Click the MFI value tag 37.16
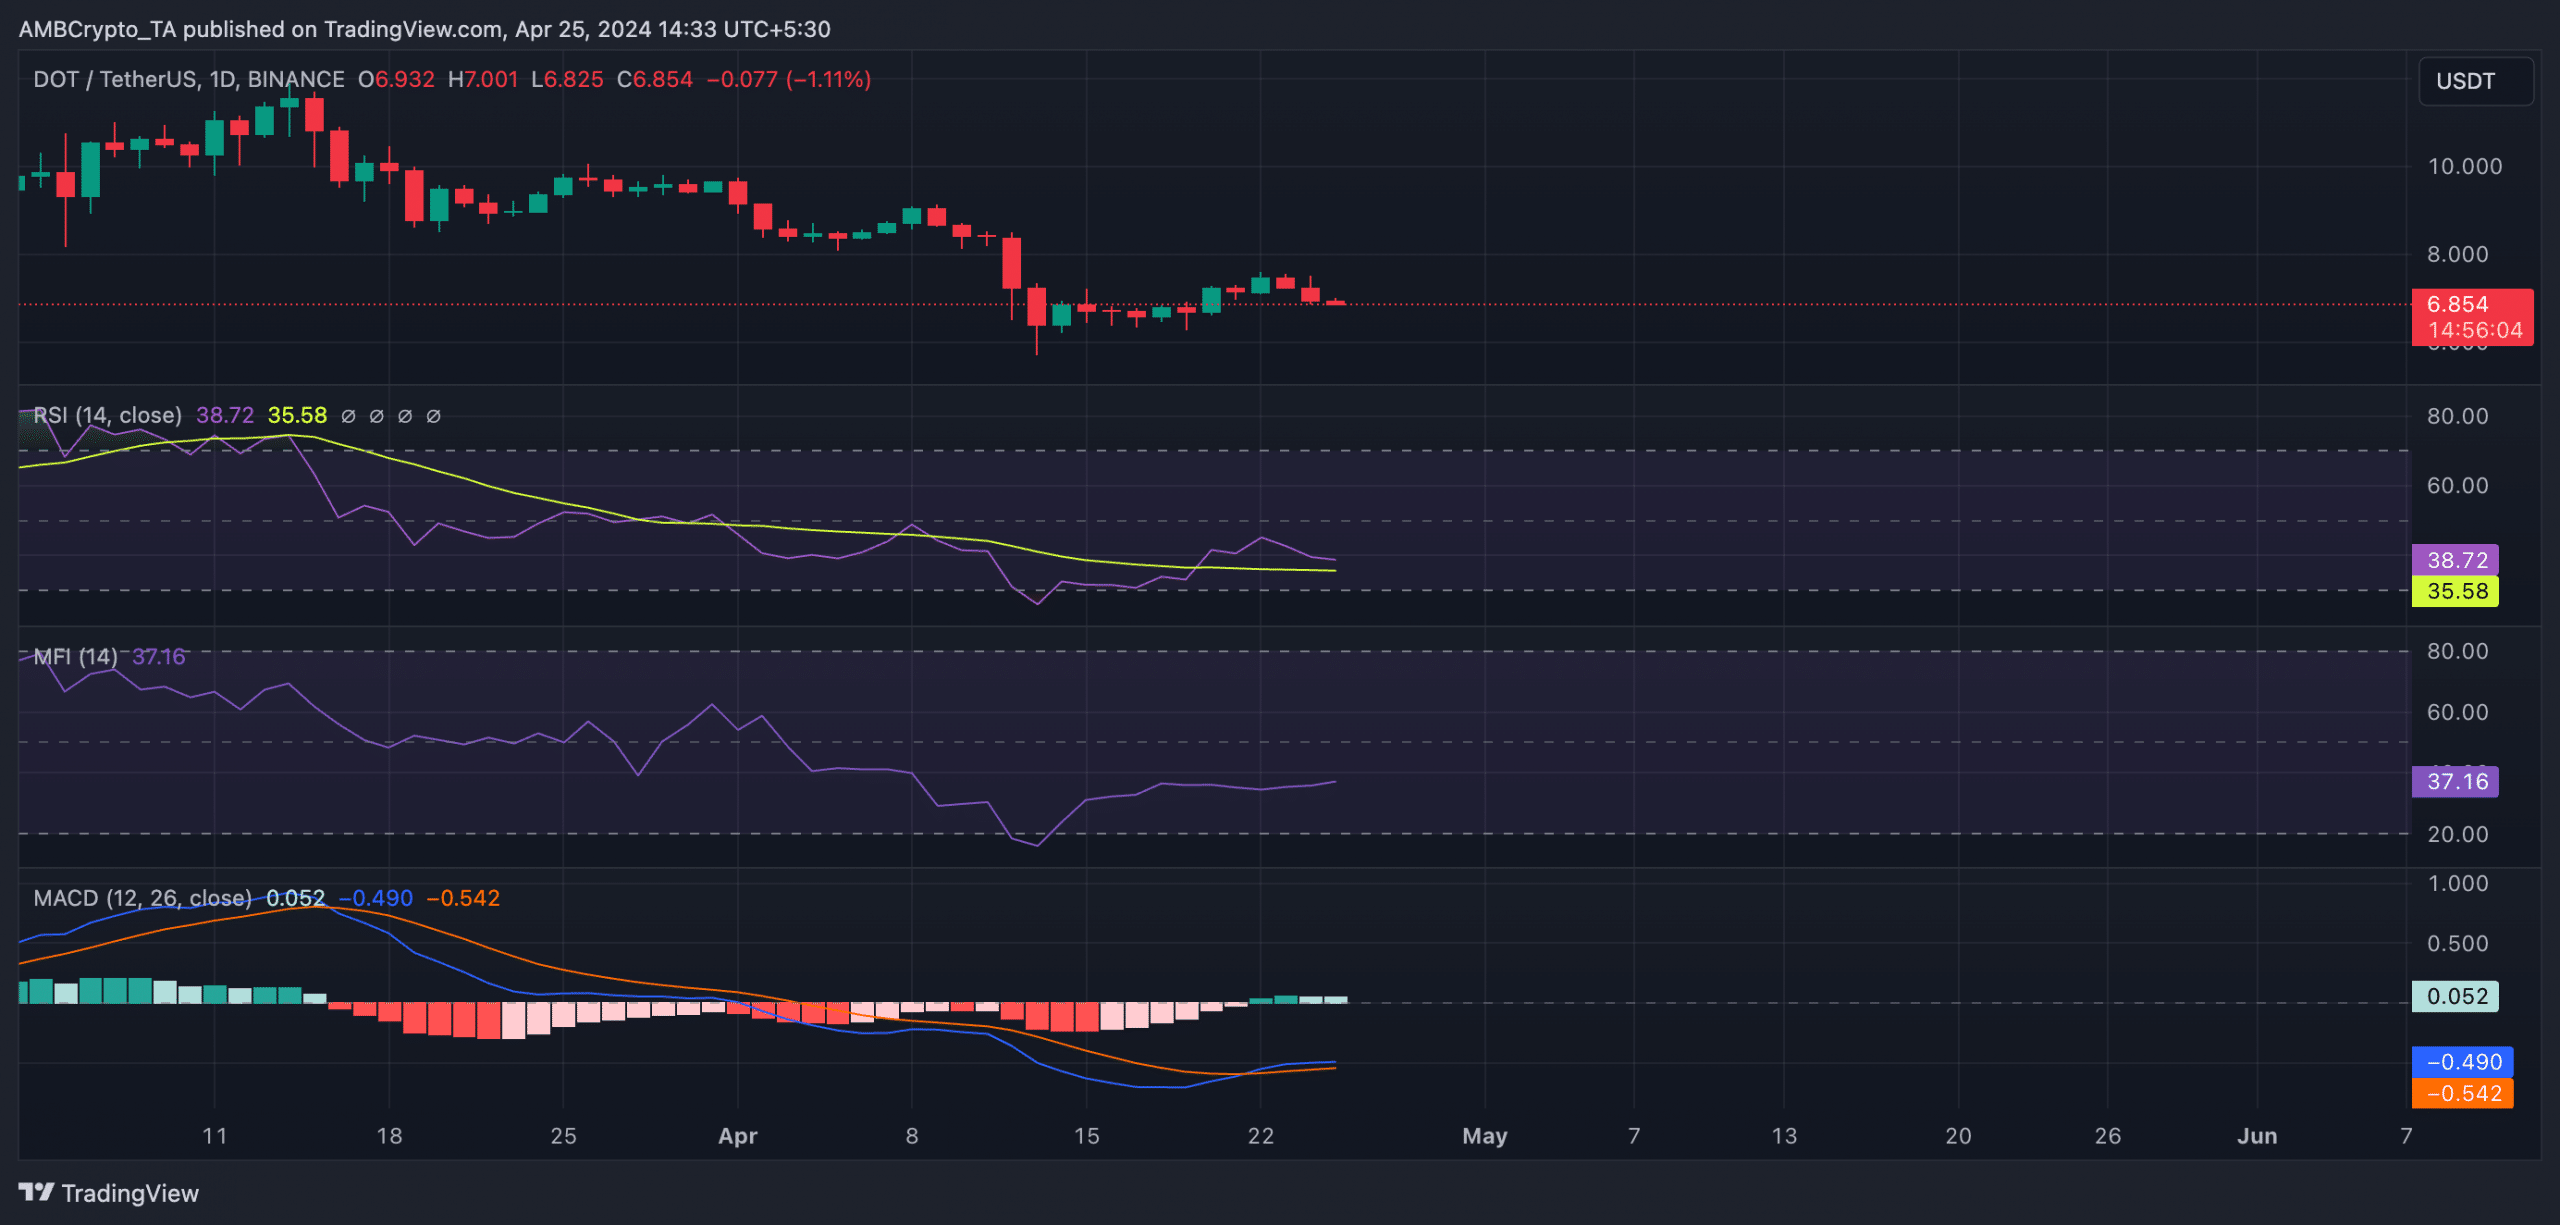 tap(2455, 781)
